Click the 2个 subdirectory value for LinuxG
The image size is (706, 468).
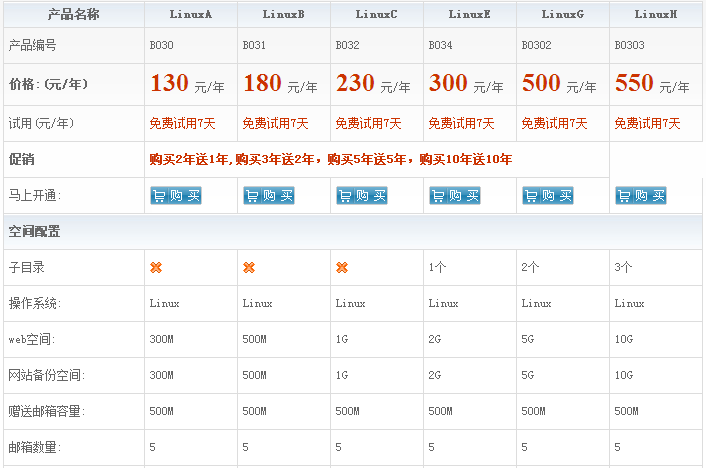pyautogui.click(x=530, y=268)
